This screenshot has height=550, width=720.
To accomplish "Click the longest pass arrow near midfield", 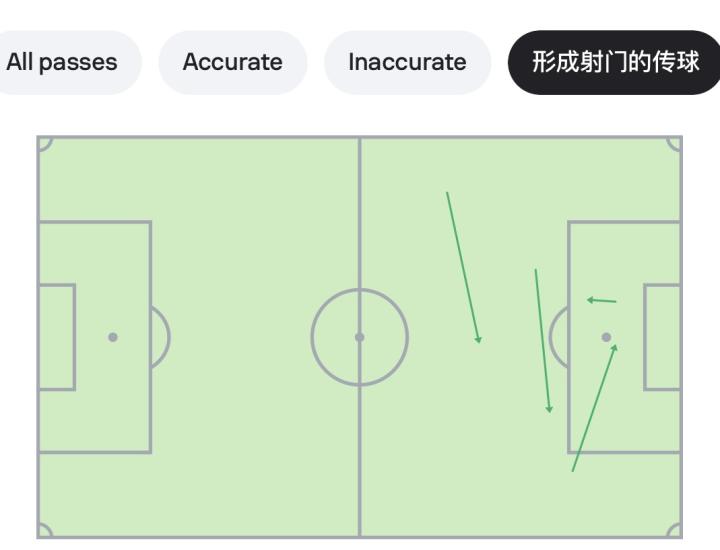I will (463, 267).
